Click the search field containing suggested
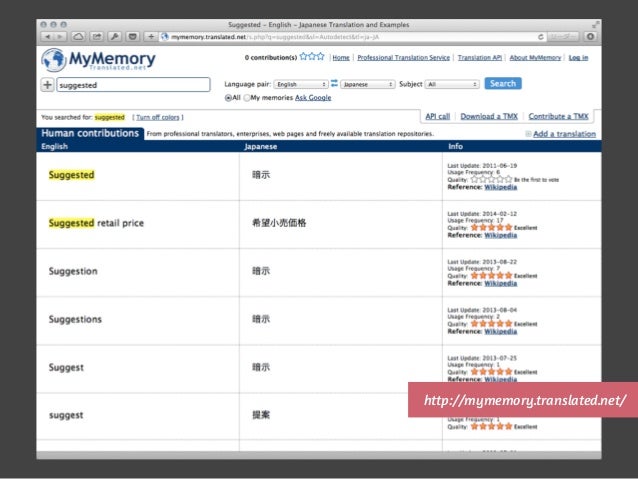This screenshot has height=479, width=638. [133, 85]
